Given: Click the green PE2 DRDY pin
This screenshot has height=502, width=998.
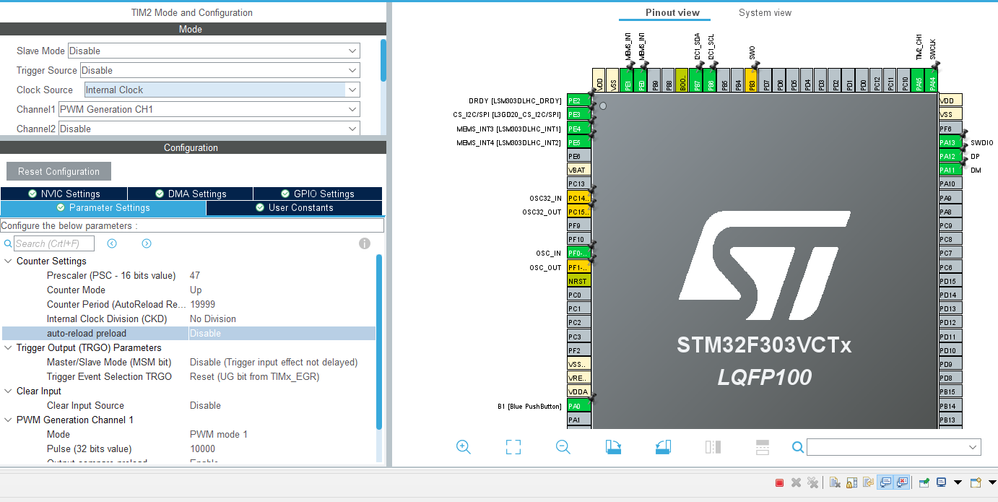Looking at the screenshot, I should [x=579, y=101].
